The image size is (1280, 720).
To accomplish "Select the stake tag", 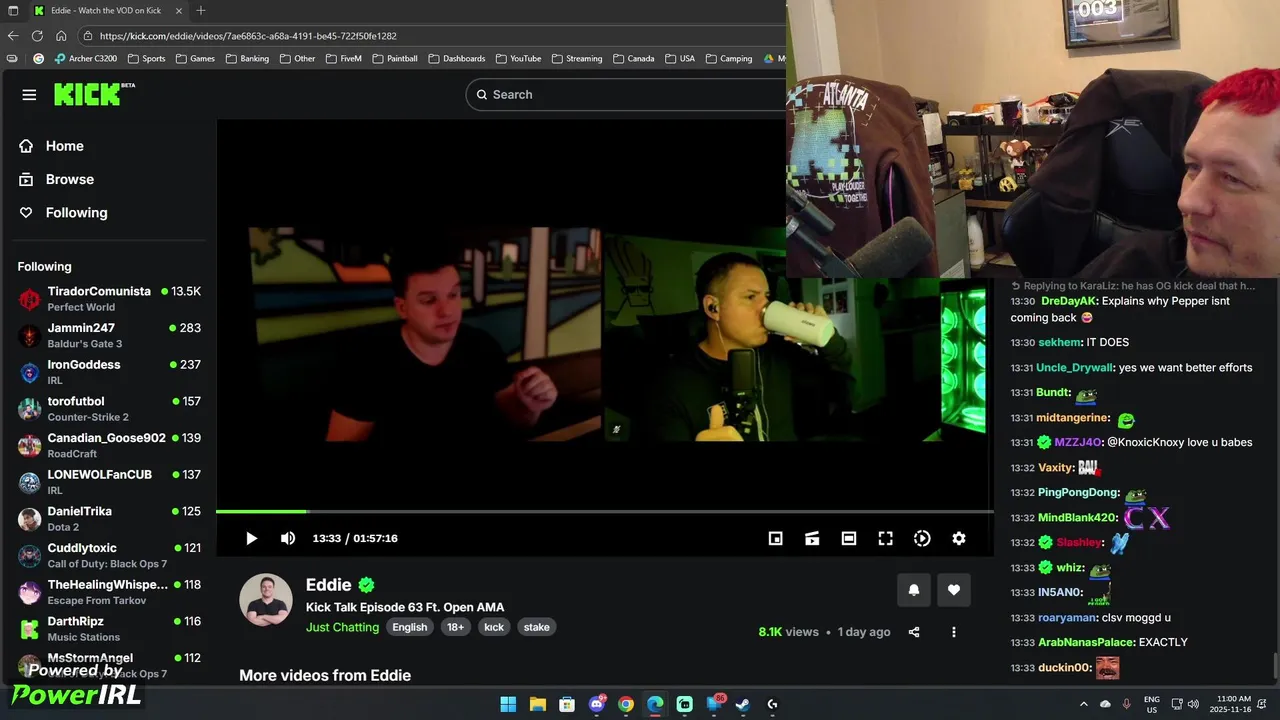I will tap(537, 627).
